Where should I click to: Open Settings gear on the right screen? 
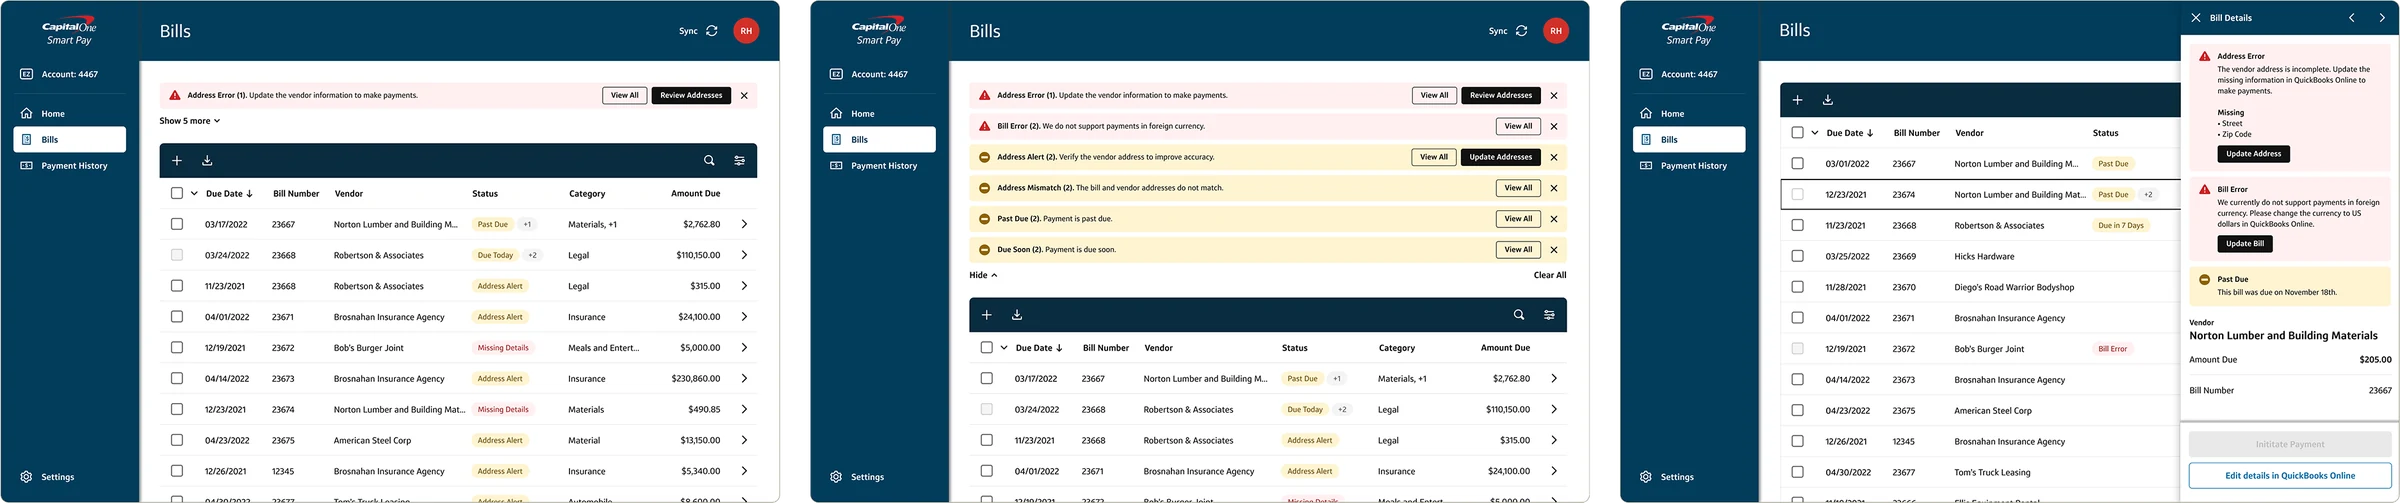[1646, 477]
